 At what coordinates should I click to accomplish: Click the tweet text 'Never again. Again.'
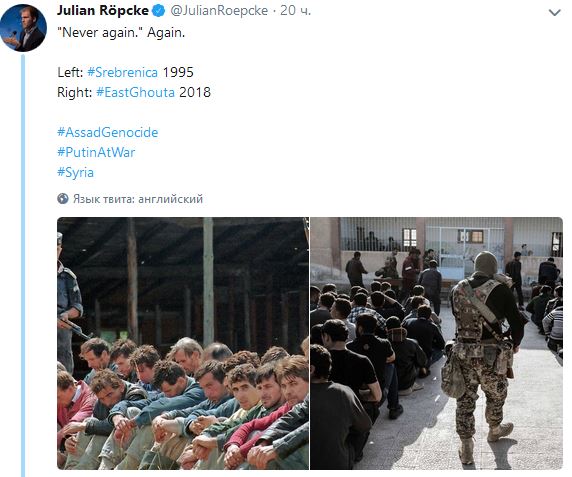click(x=121, y=32)
